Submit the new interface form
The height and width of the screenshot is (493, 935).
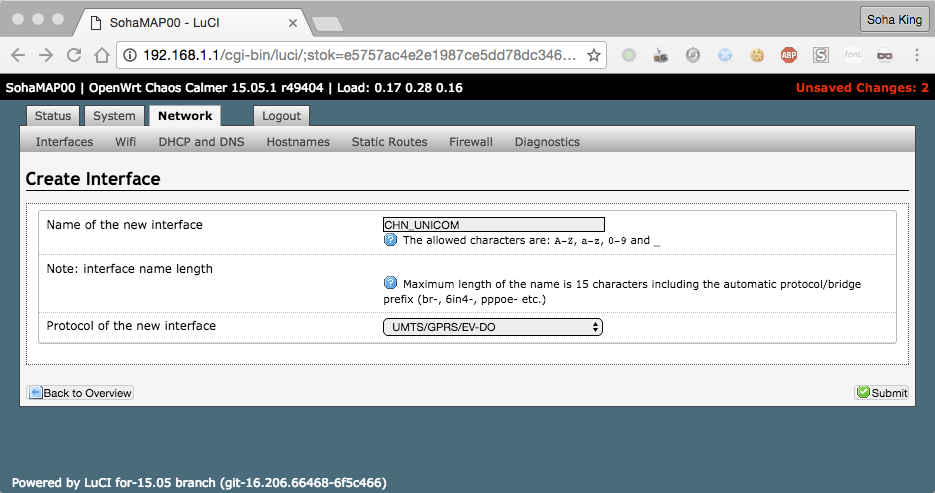pos(881,392)
